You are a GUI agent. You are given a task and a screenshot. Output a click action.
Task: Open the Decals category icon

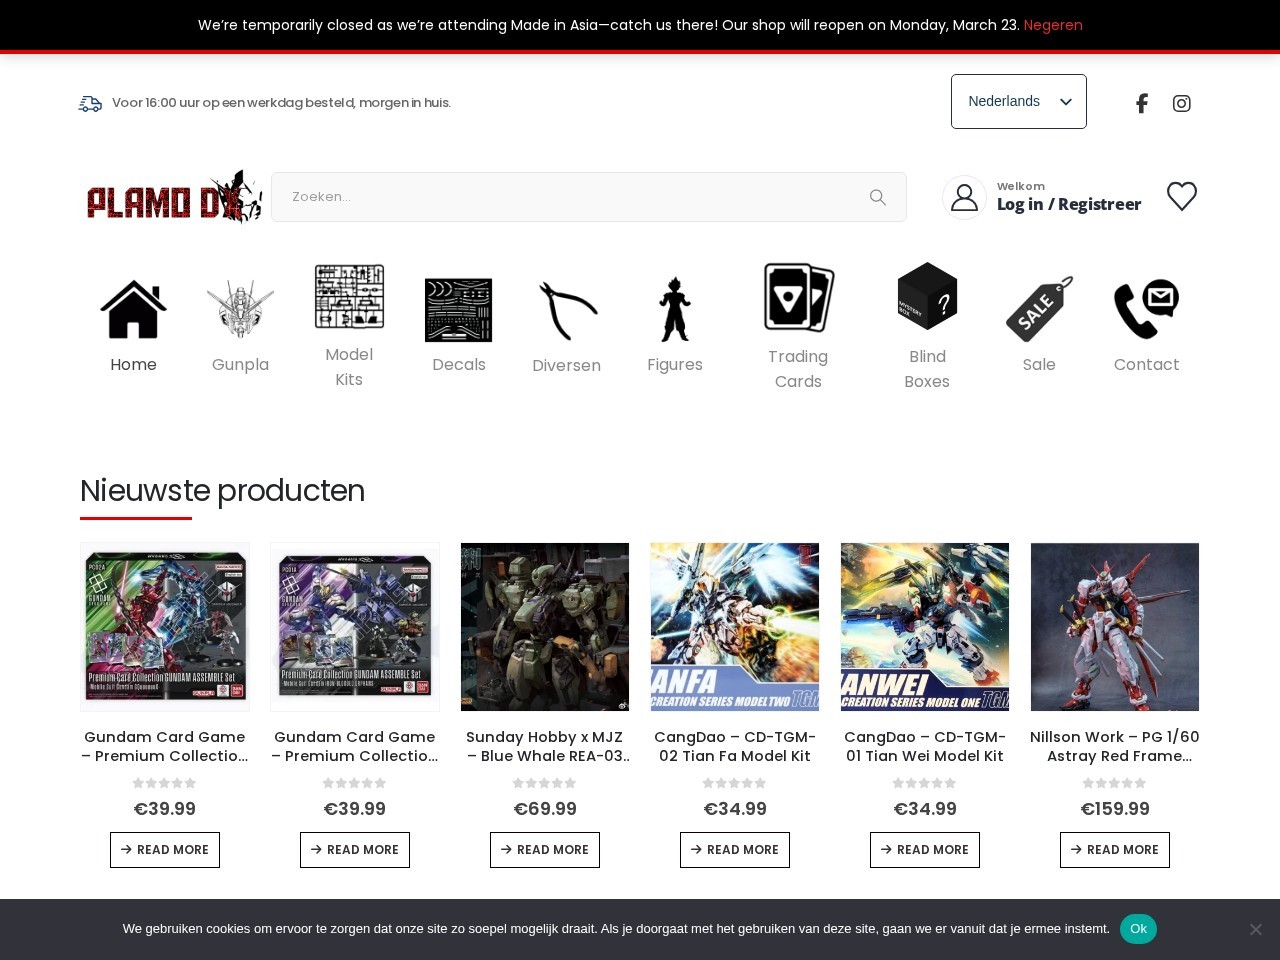pyautogui.click(x=458, y=310)
